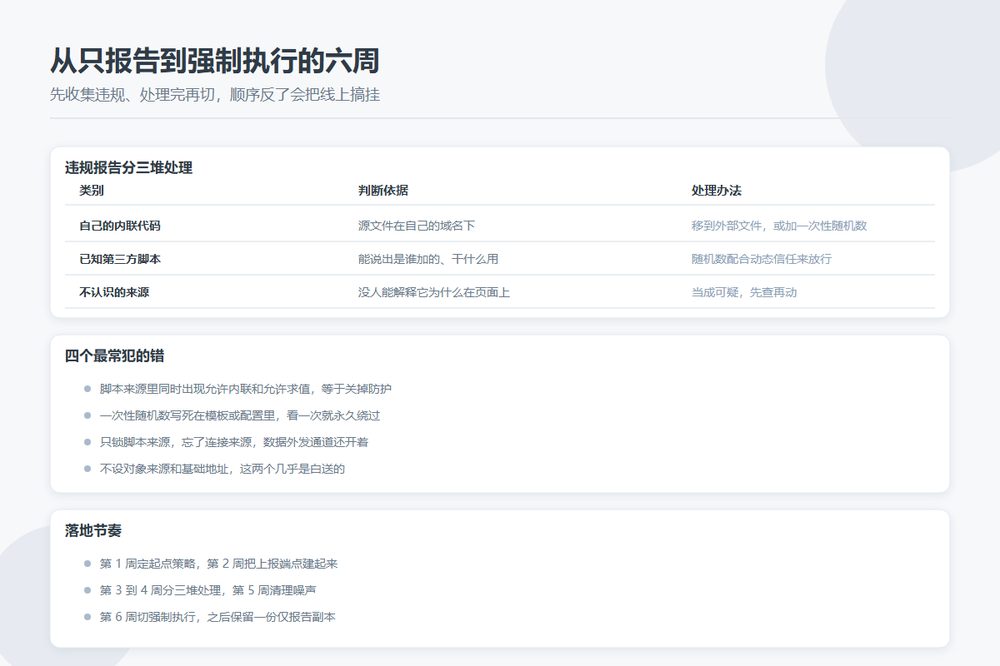Select table cell 已知第三方脚本

[120, 259]
